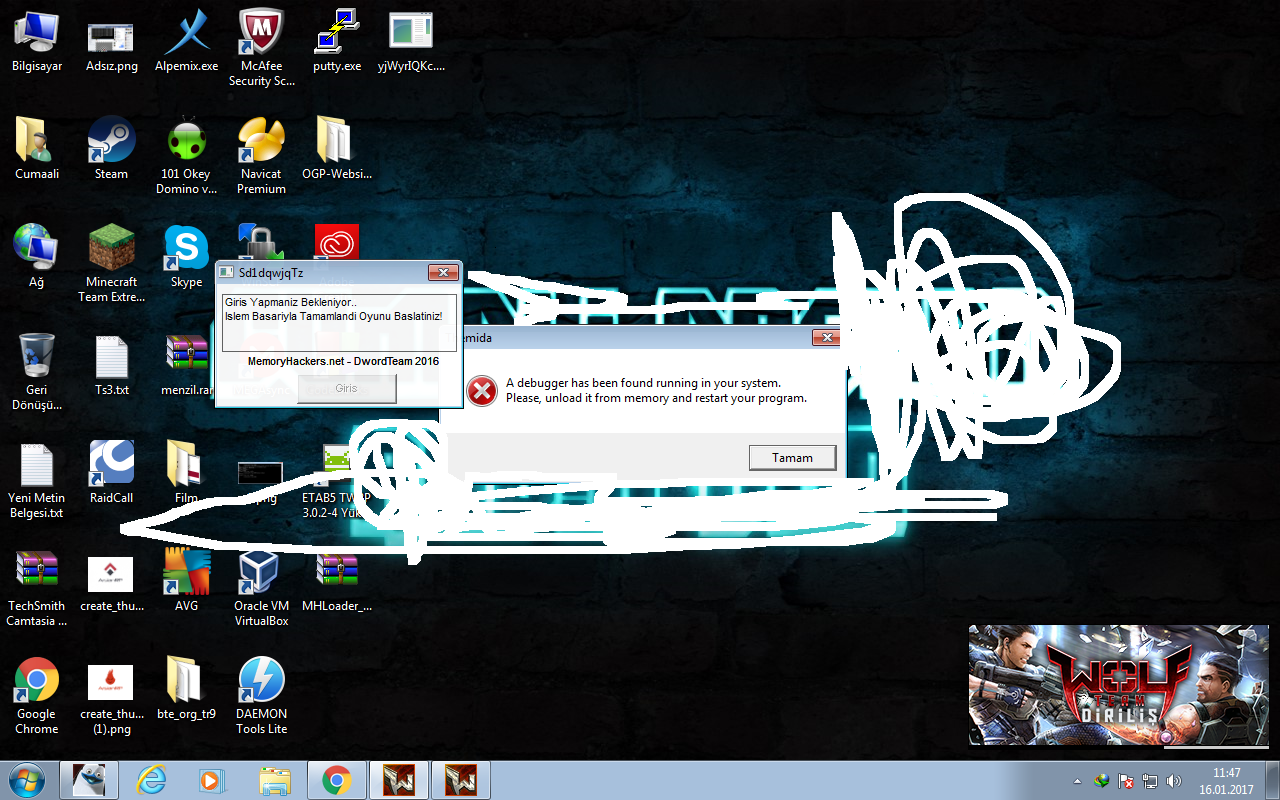This screenshot has height=800, width=1280.
Task: Click the MemoryHackers.net - DwordTeam 2016 label
Action: point(343,361)
